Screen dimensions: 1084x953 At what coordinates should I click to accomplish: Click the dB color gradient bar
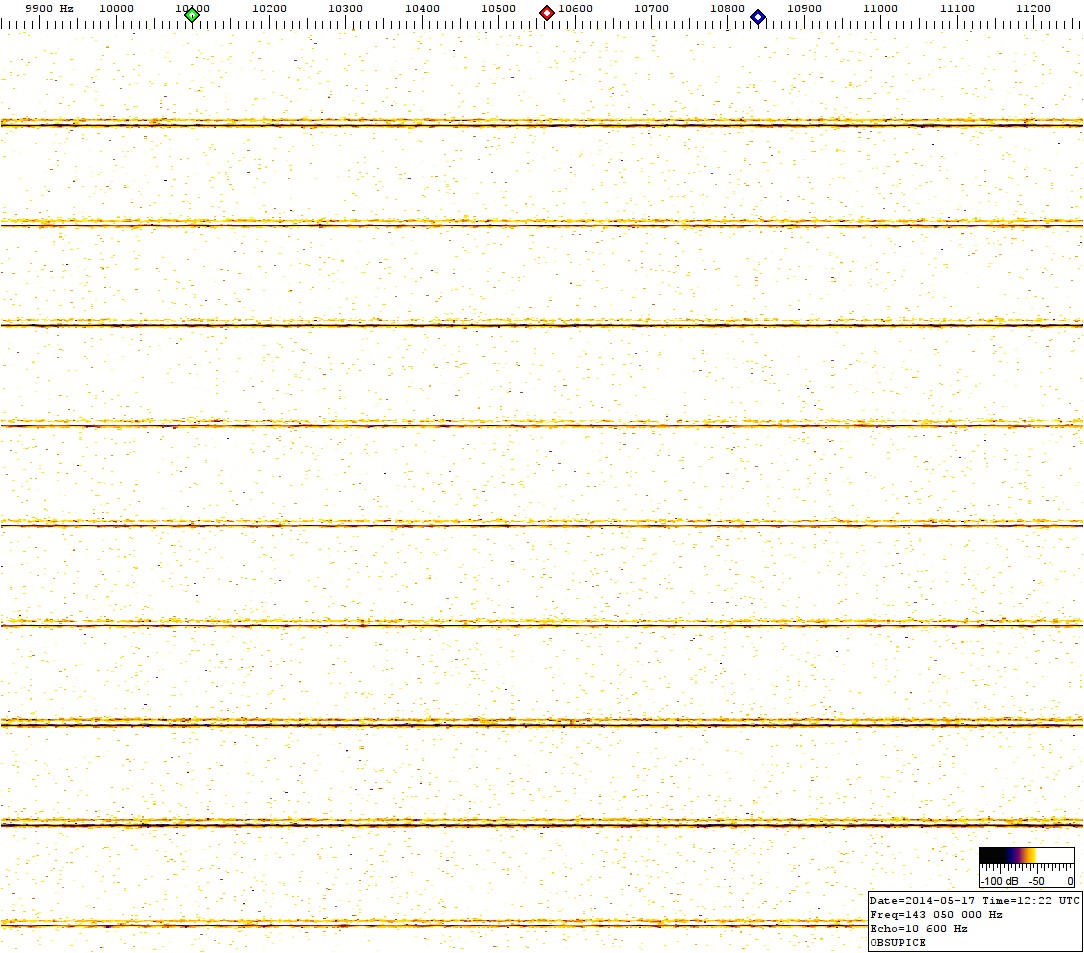[1026, 855]
